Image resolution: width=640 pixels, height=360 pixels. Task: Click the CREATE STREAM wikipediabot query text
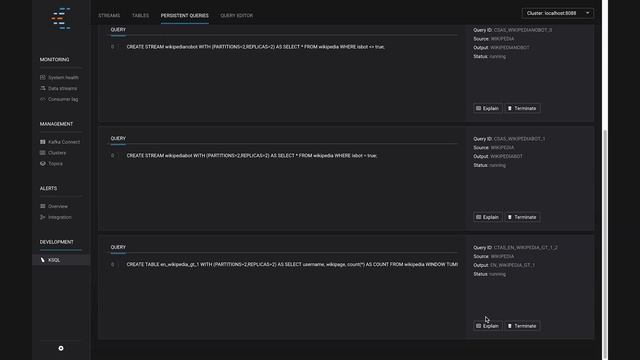(252, 156)
